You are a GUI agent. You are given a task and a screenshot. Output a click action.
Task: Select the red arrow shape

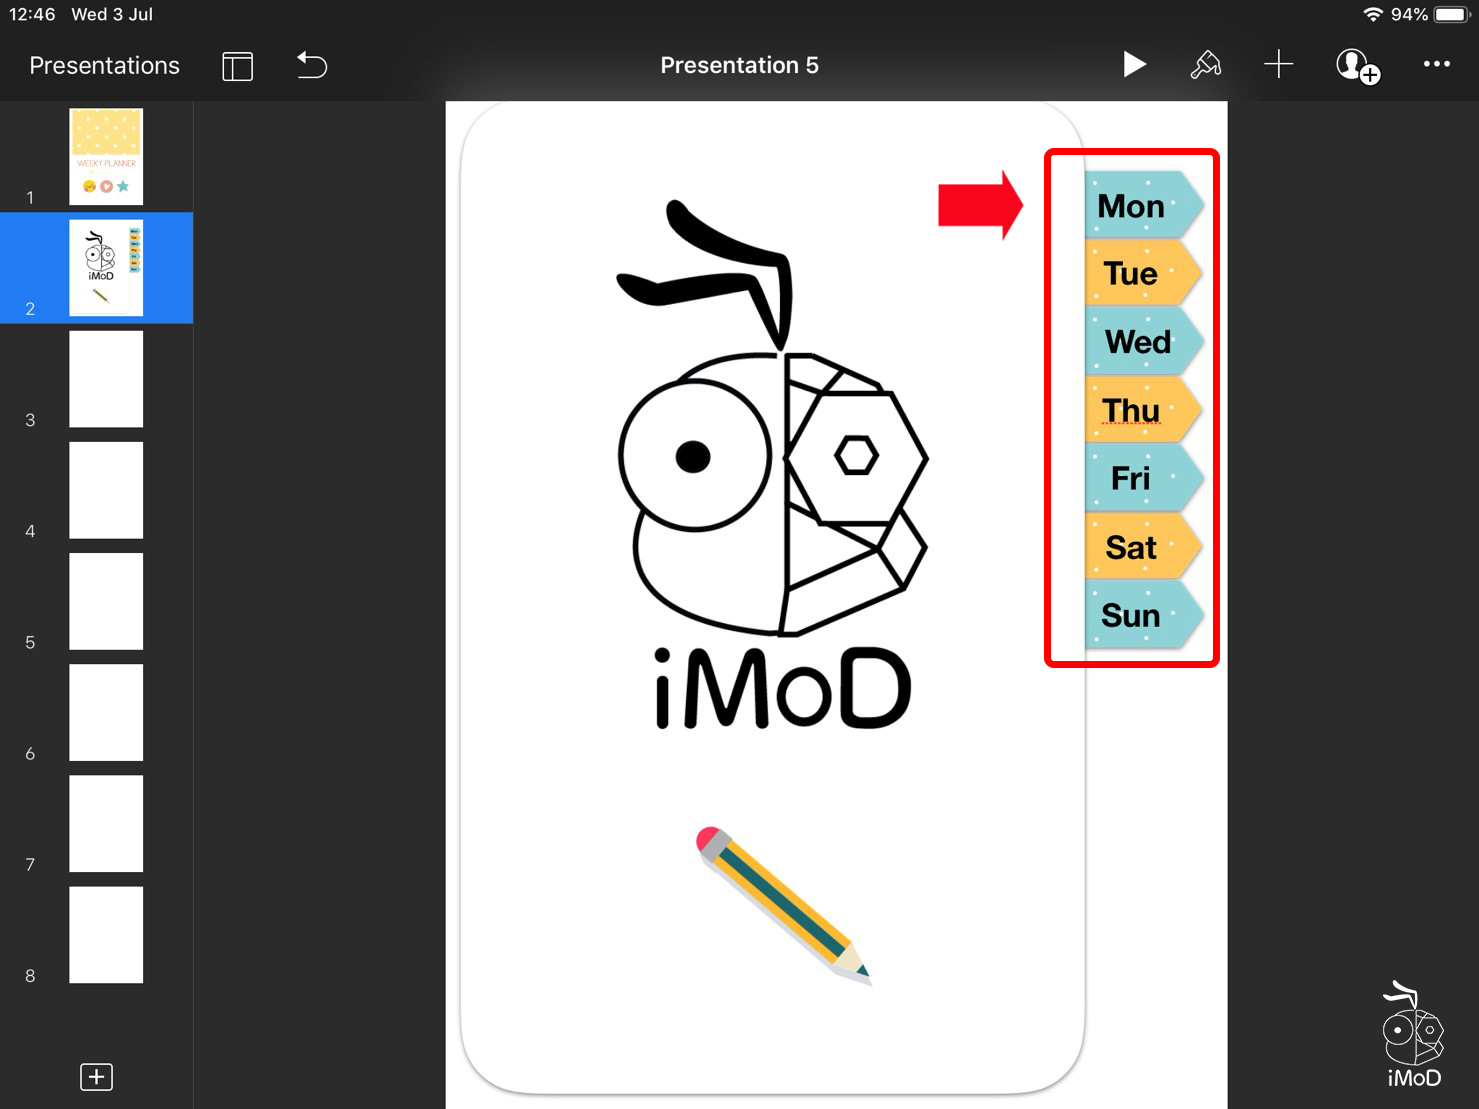coord(979,205)
